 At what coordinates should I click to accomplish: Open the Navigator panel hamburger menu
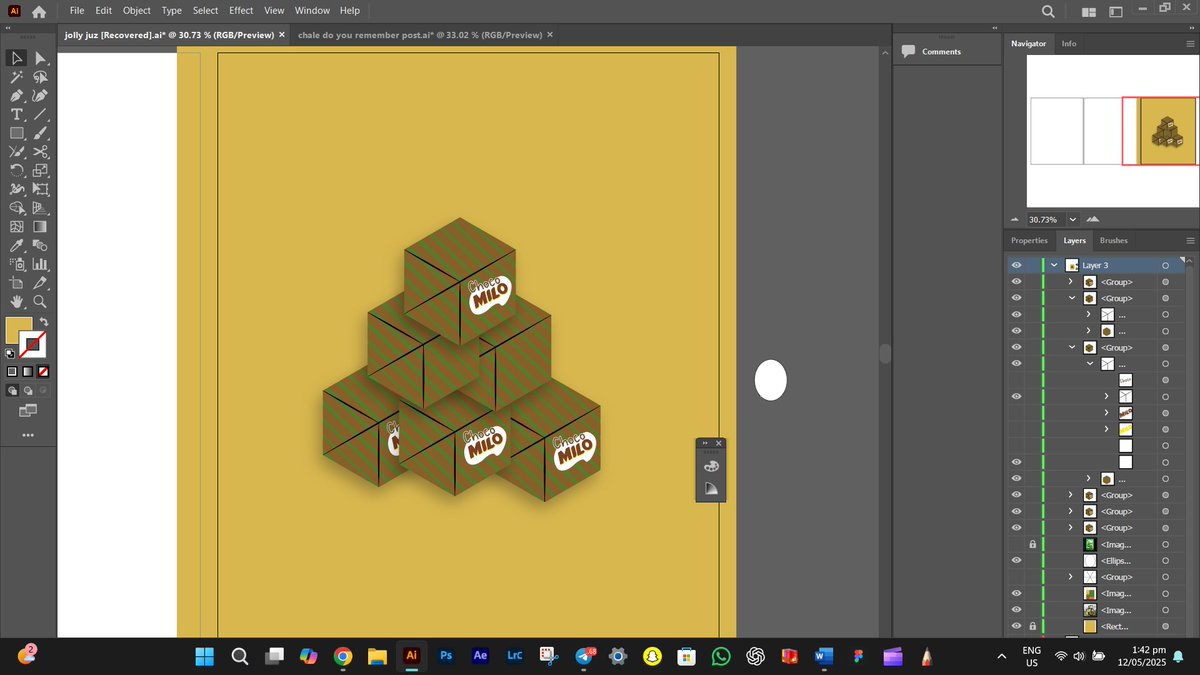[x=1189, y=44]
